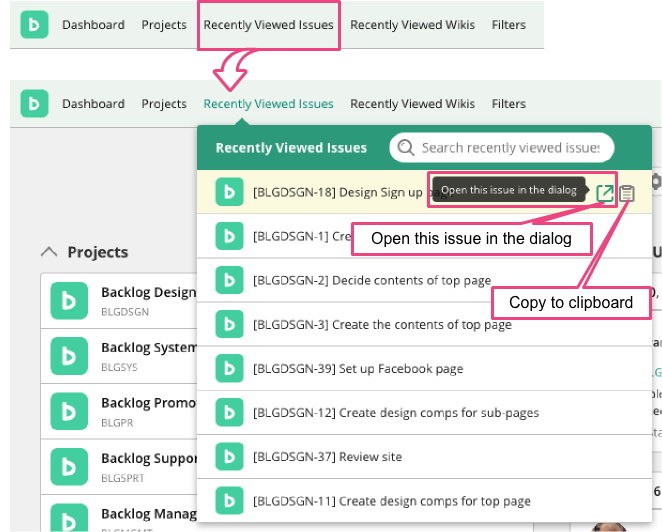This screenshot has height=532, width=662.
Task: Click the Backlog Design project icon
Action: pyautogui.click(x=69, y=301)
